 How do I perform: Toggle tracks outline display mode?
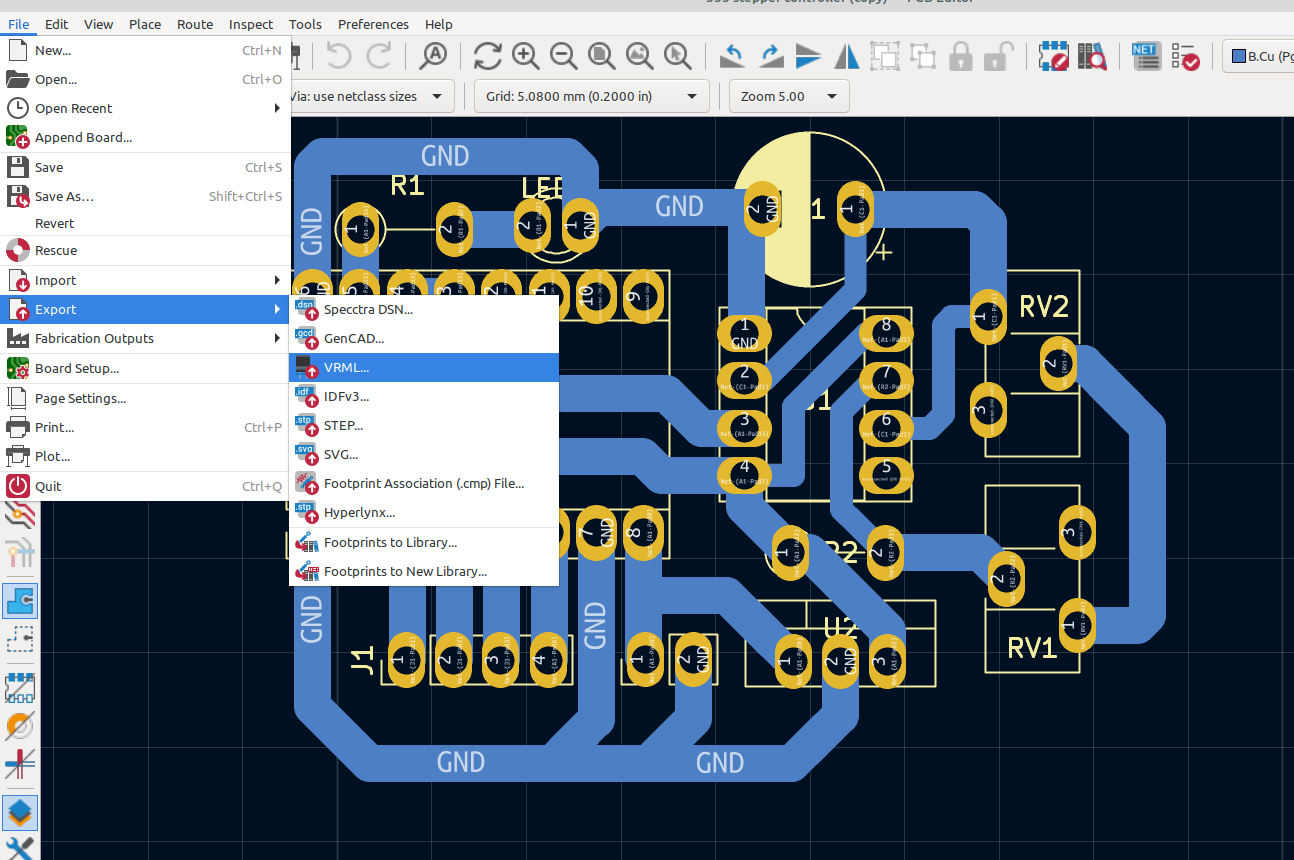click(x=20, y=764)
